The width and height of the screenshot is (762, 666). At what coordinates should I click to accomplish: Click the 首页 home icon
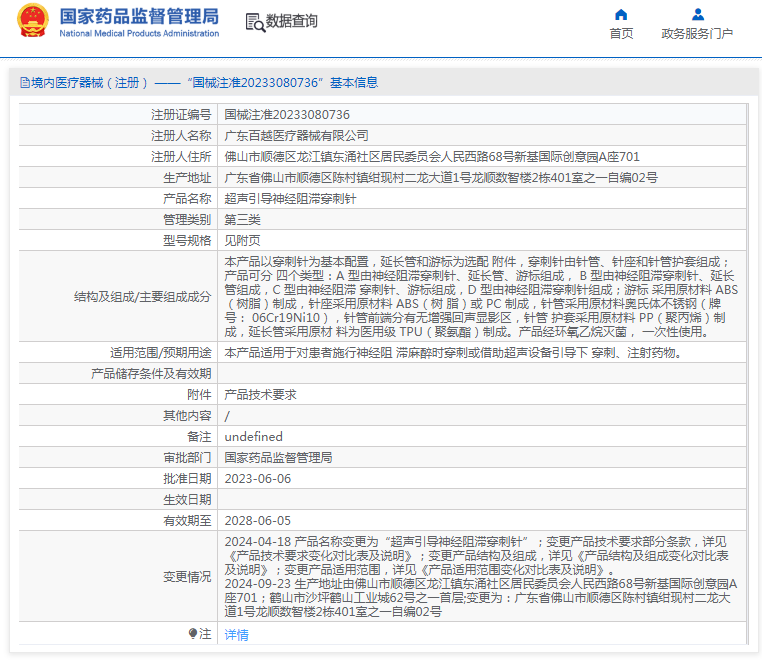click(x=621, y=15)
